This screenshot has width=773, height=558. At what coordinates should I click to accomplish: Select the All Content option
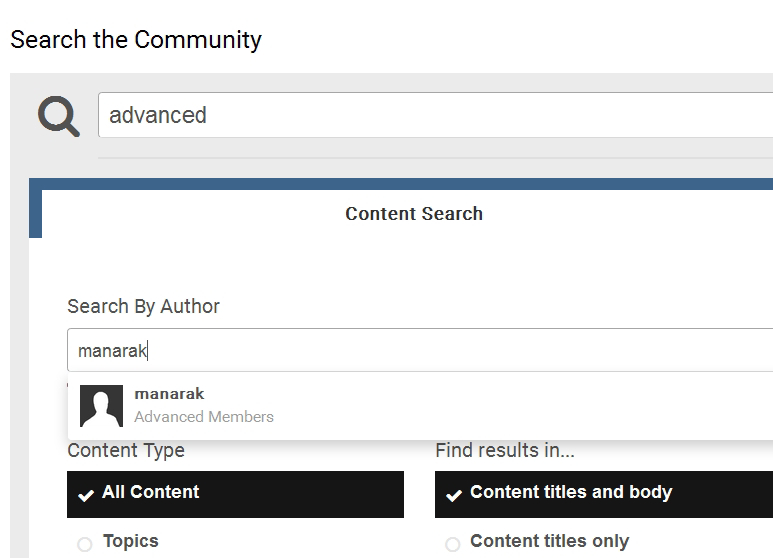[235, 494]
